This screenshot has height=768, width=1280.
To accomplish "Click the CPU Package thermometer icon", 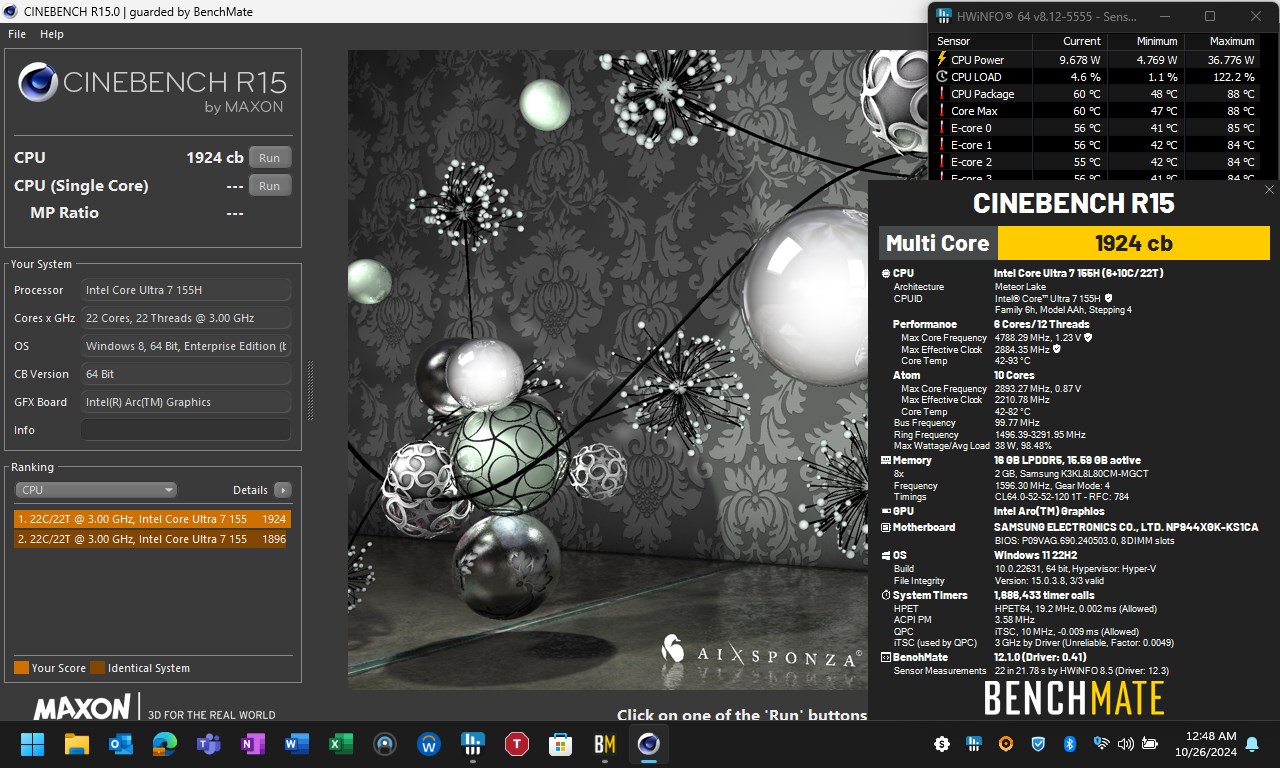I will point(941,94).
